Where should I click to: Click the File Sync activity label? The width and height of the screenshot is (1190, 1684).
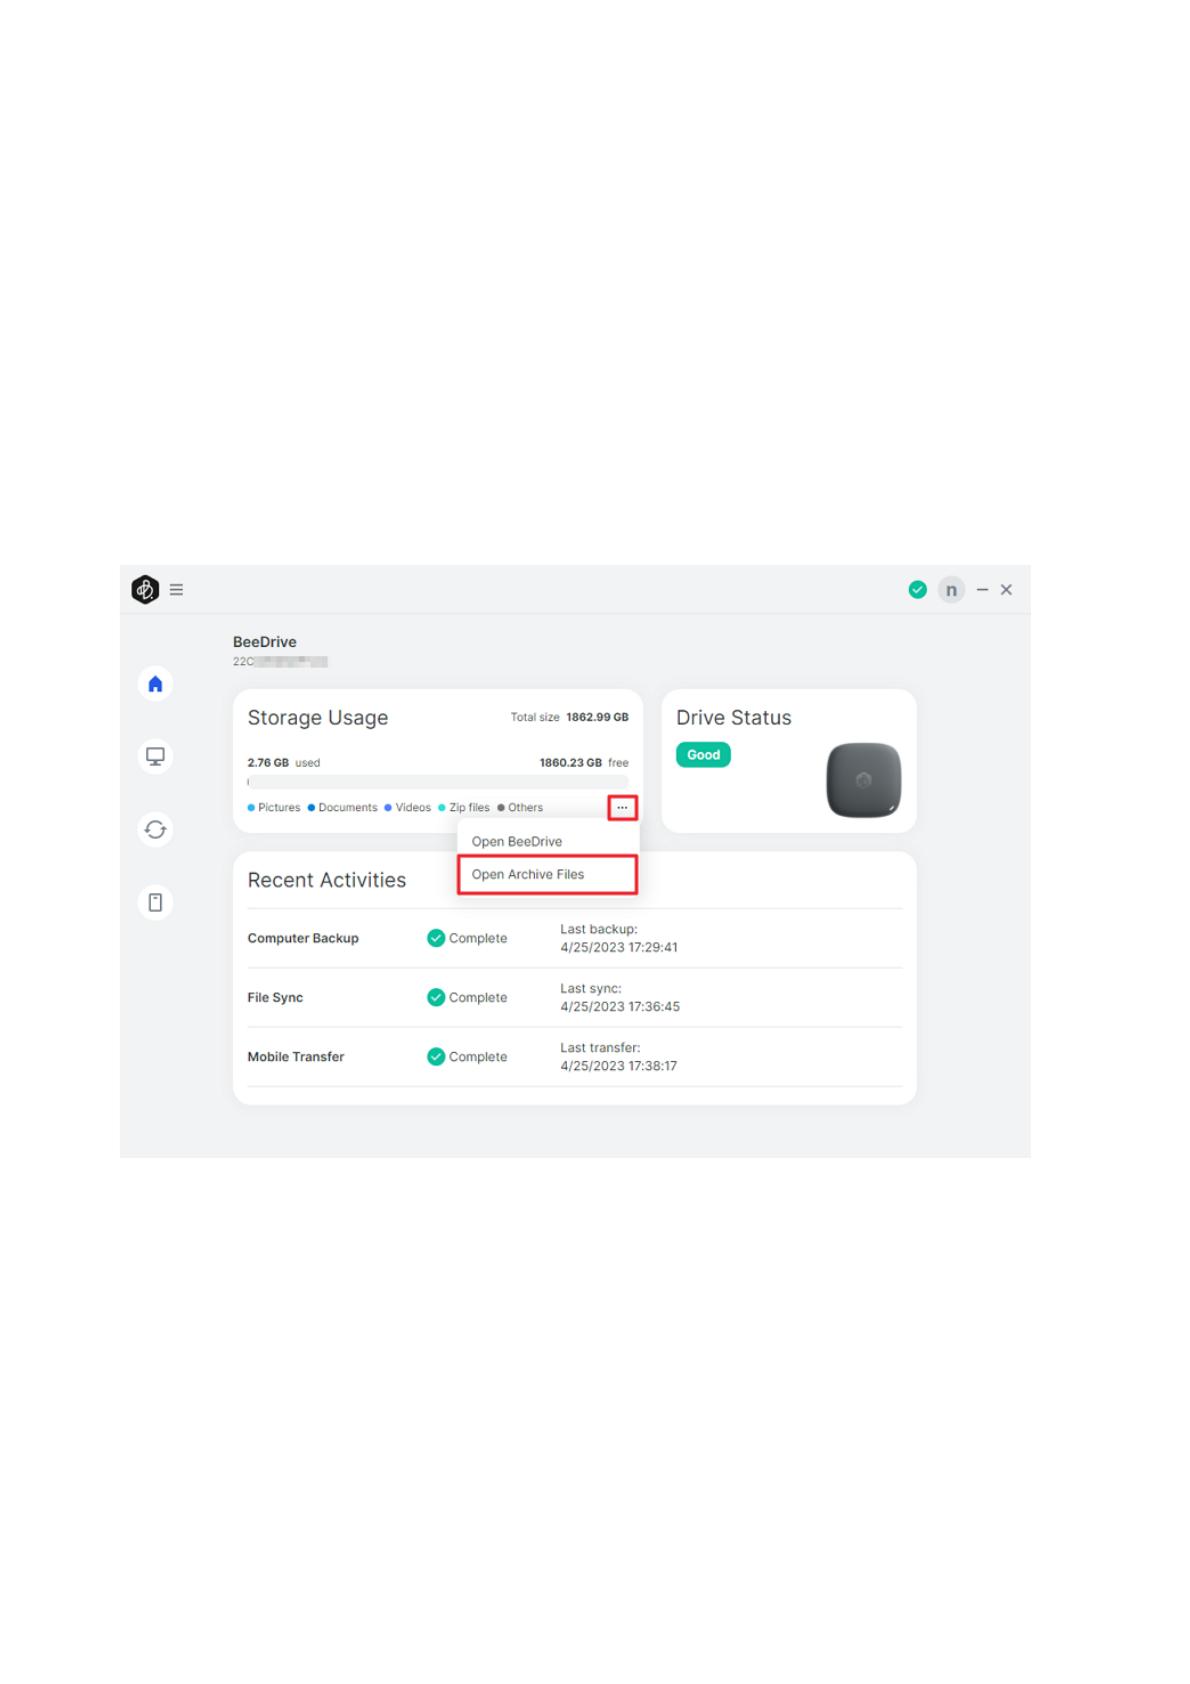click(275, 997)
